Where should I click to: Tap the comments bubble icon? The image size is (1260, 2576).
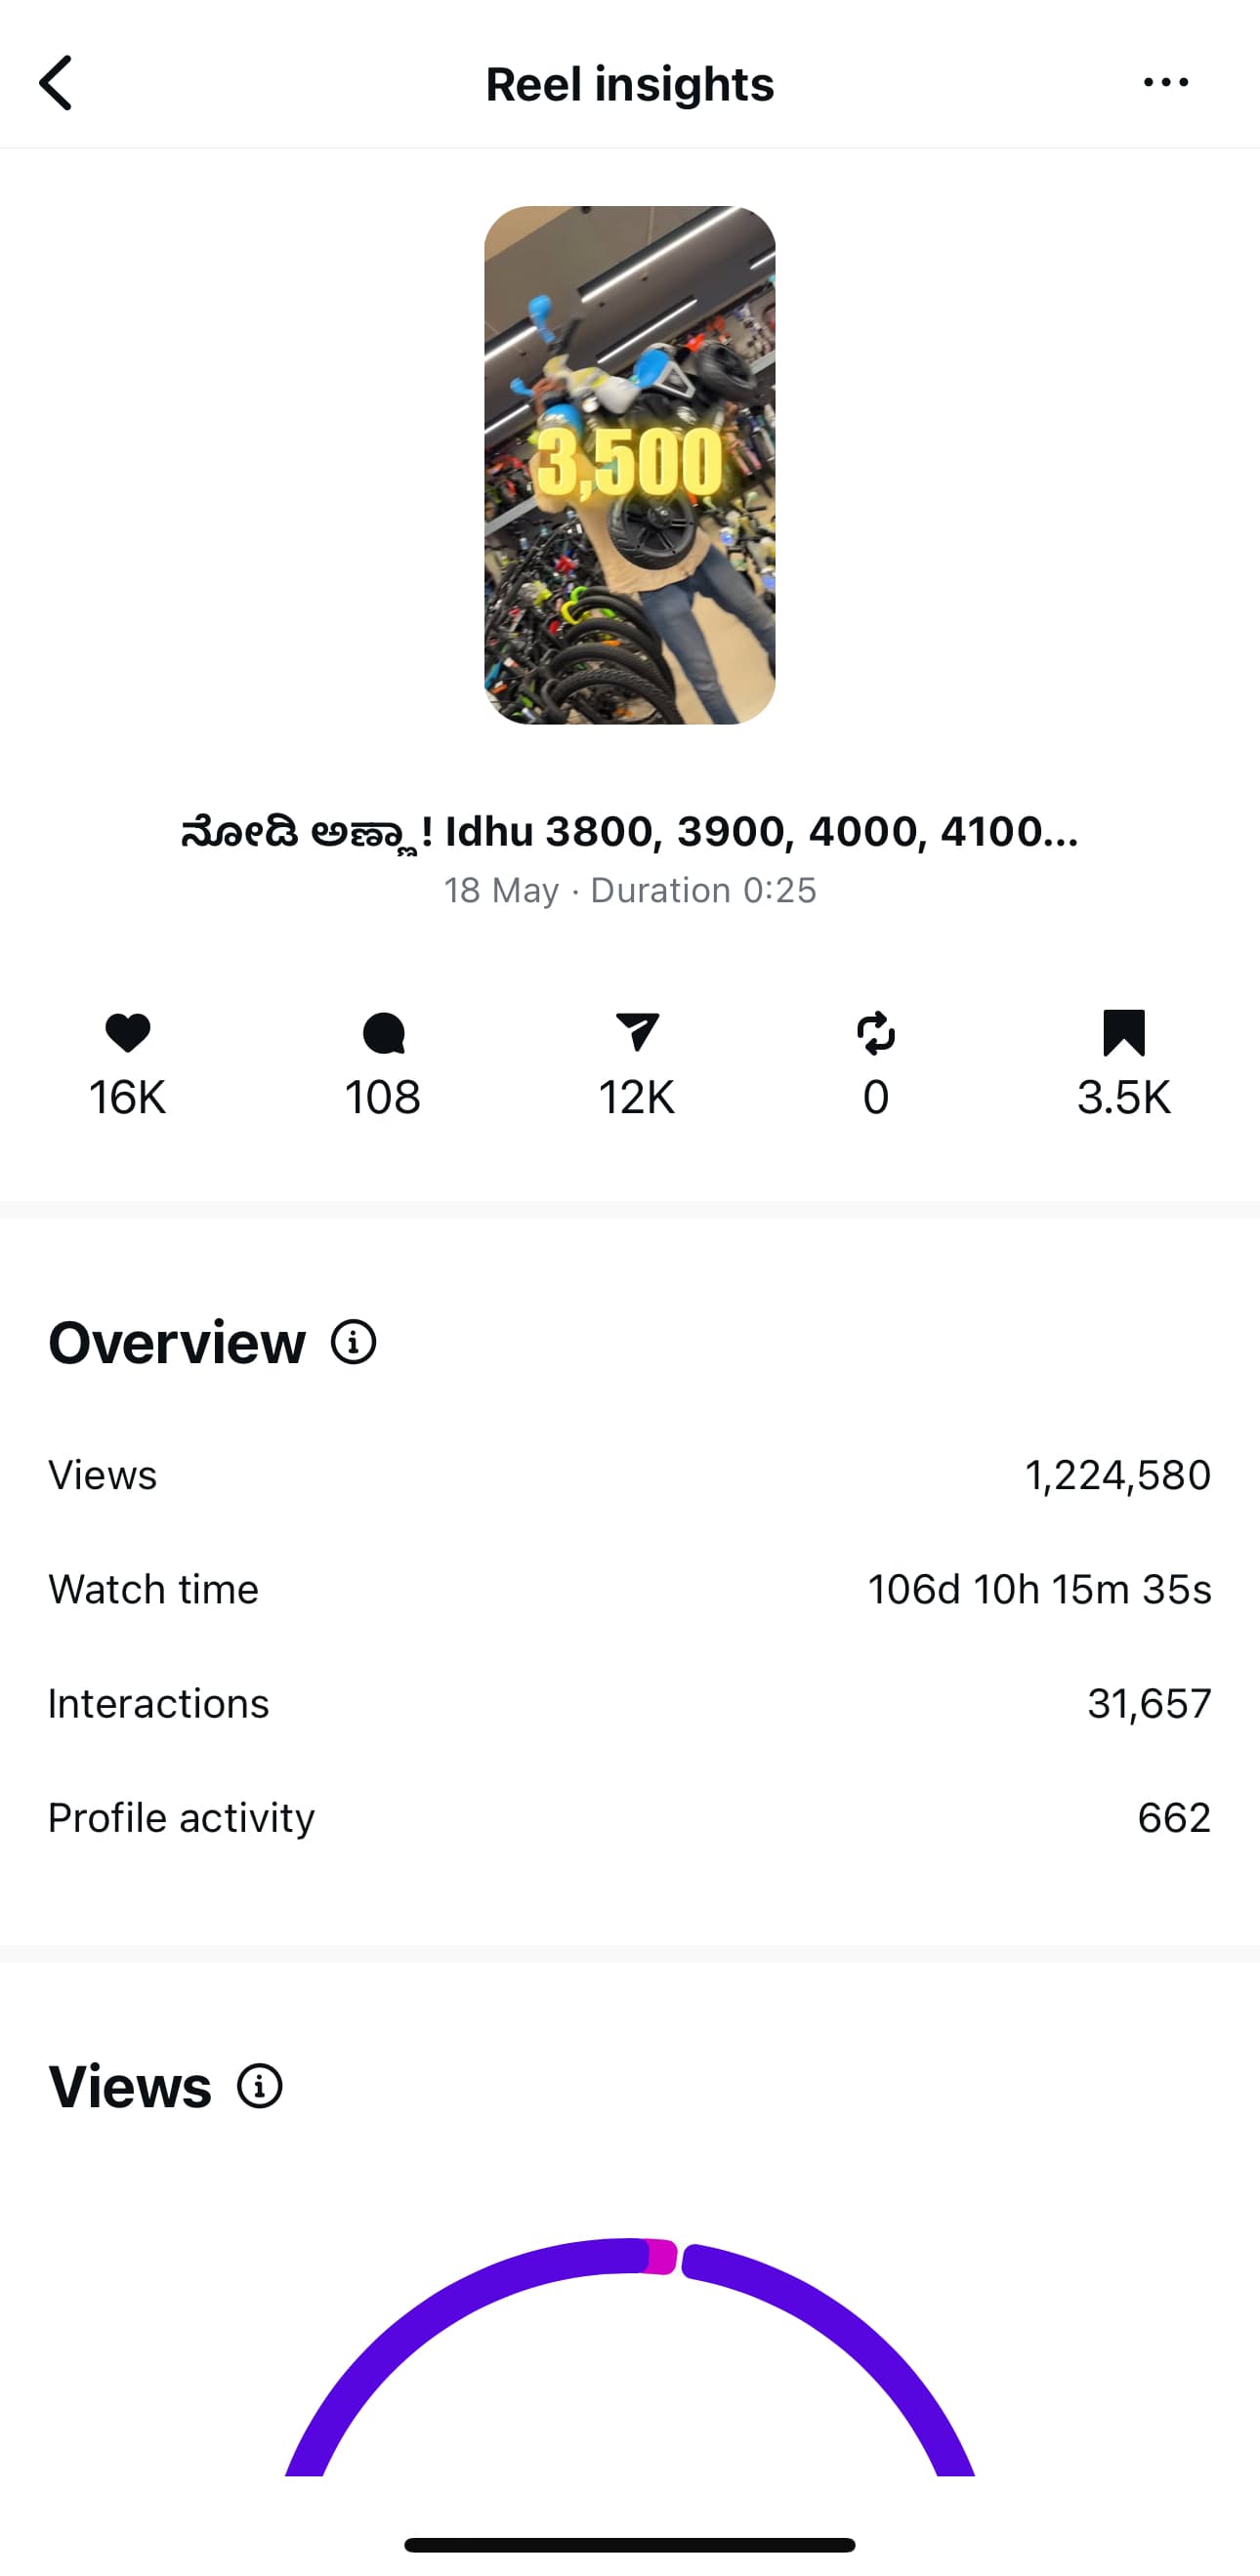pos(383,1033)
